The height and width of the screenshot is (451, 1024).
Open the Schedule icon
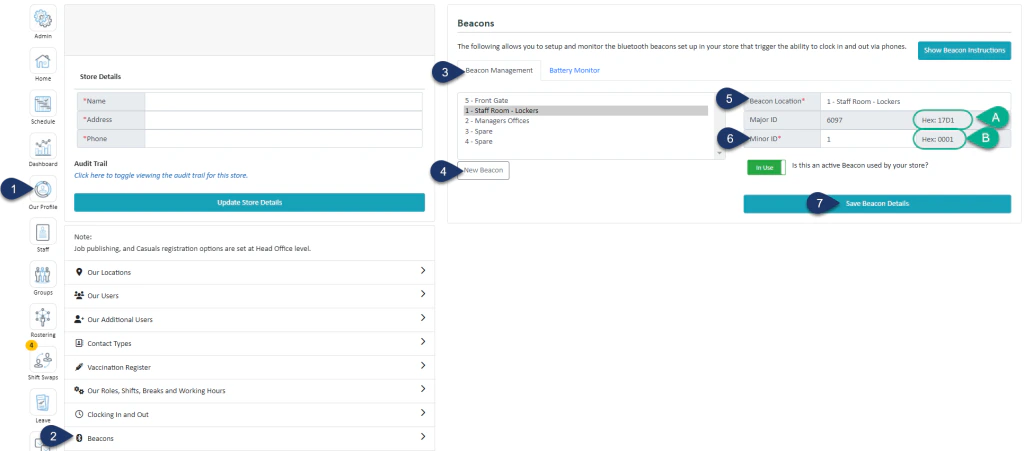(x=43, y=104)
